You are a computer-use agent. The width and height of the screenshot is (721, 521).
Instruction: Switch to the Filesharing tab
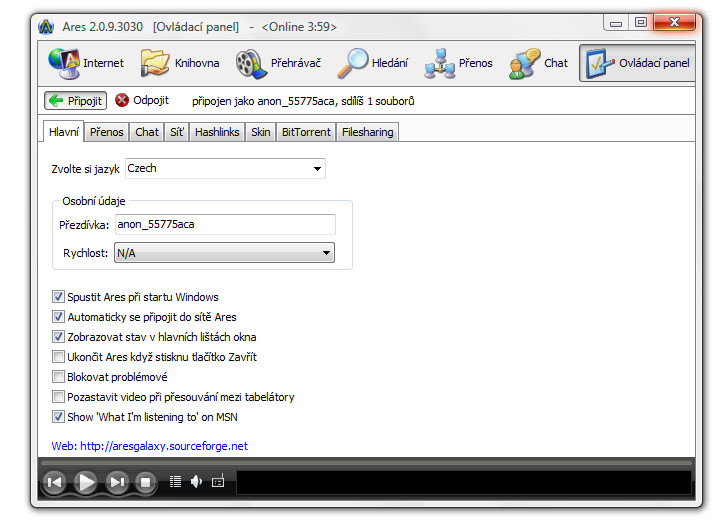[x=367, y=132]
